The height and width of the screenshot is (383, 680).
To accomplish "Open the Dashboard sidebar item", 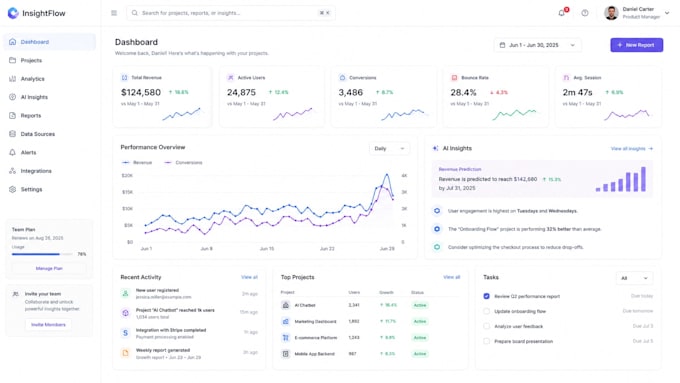I will (x=49, y=42).
